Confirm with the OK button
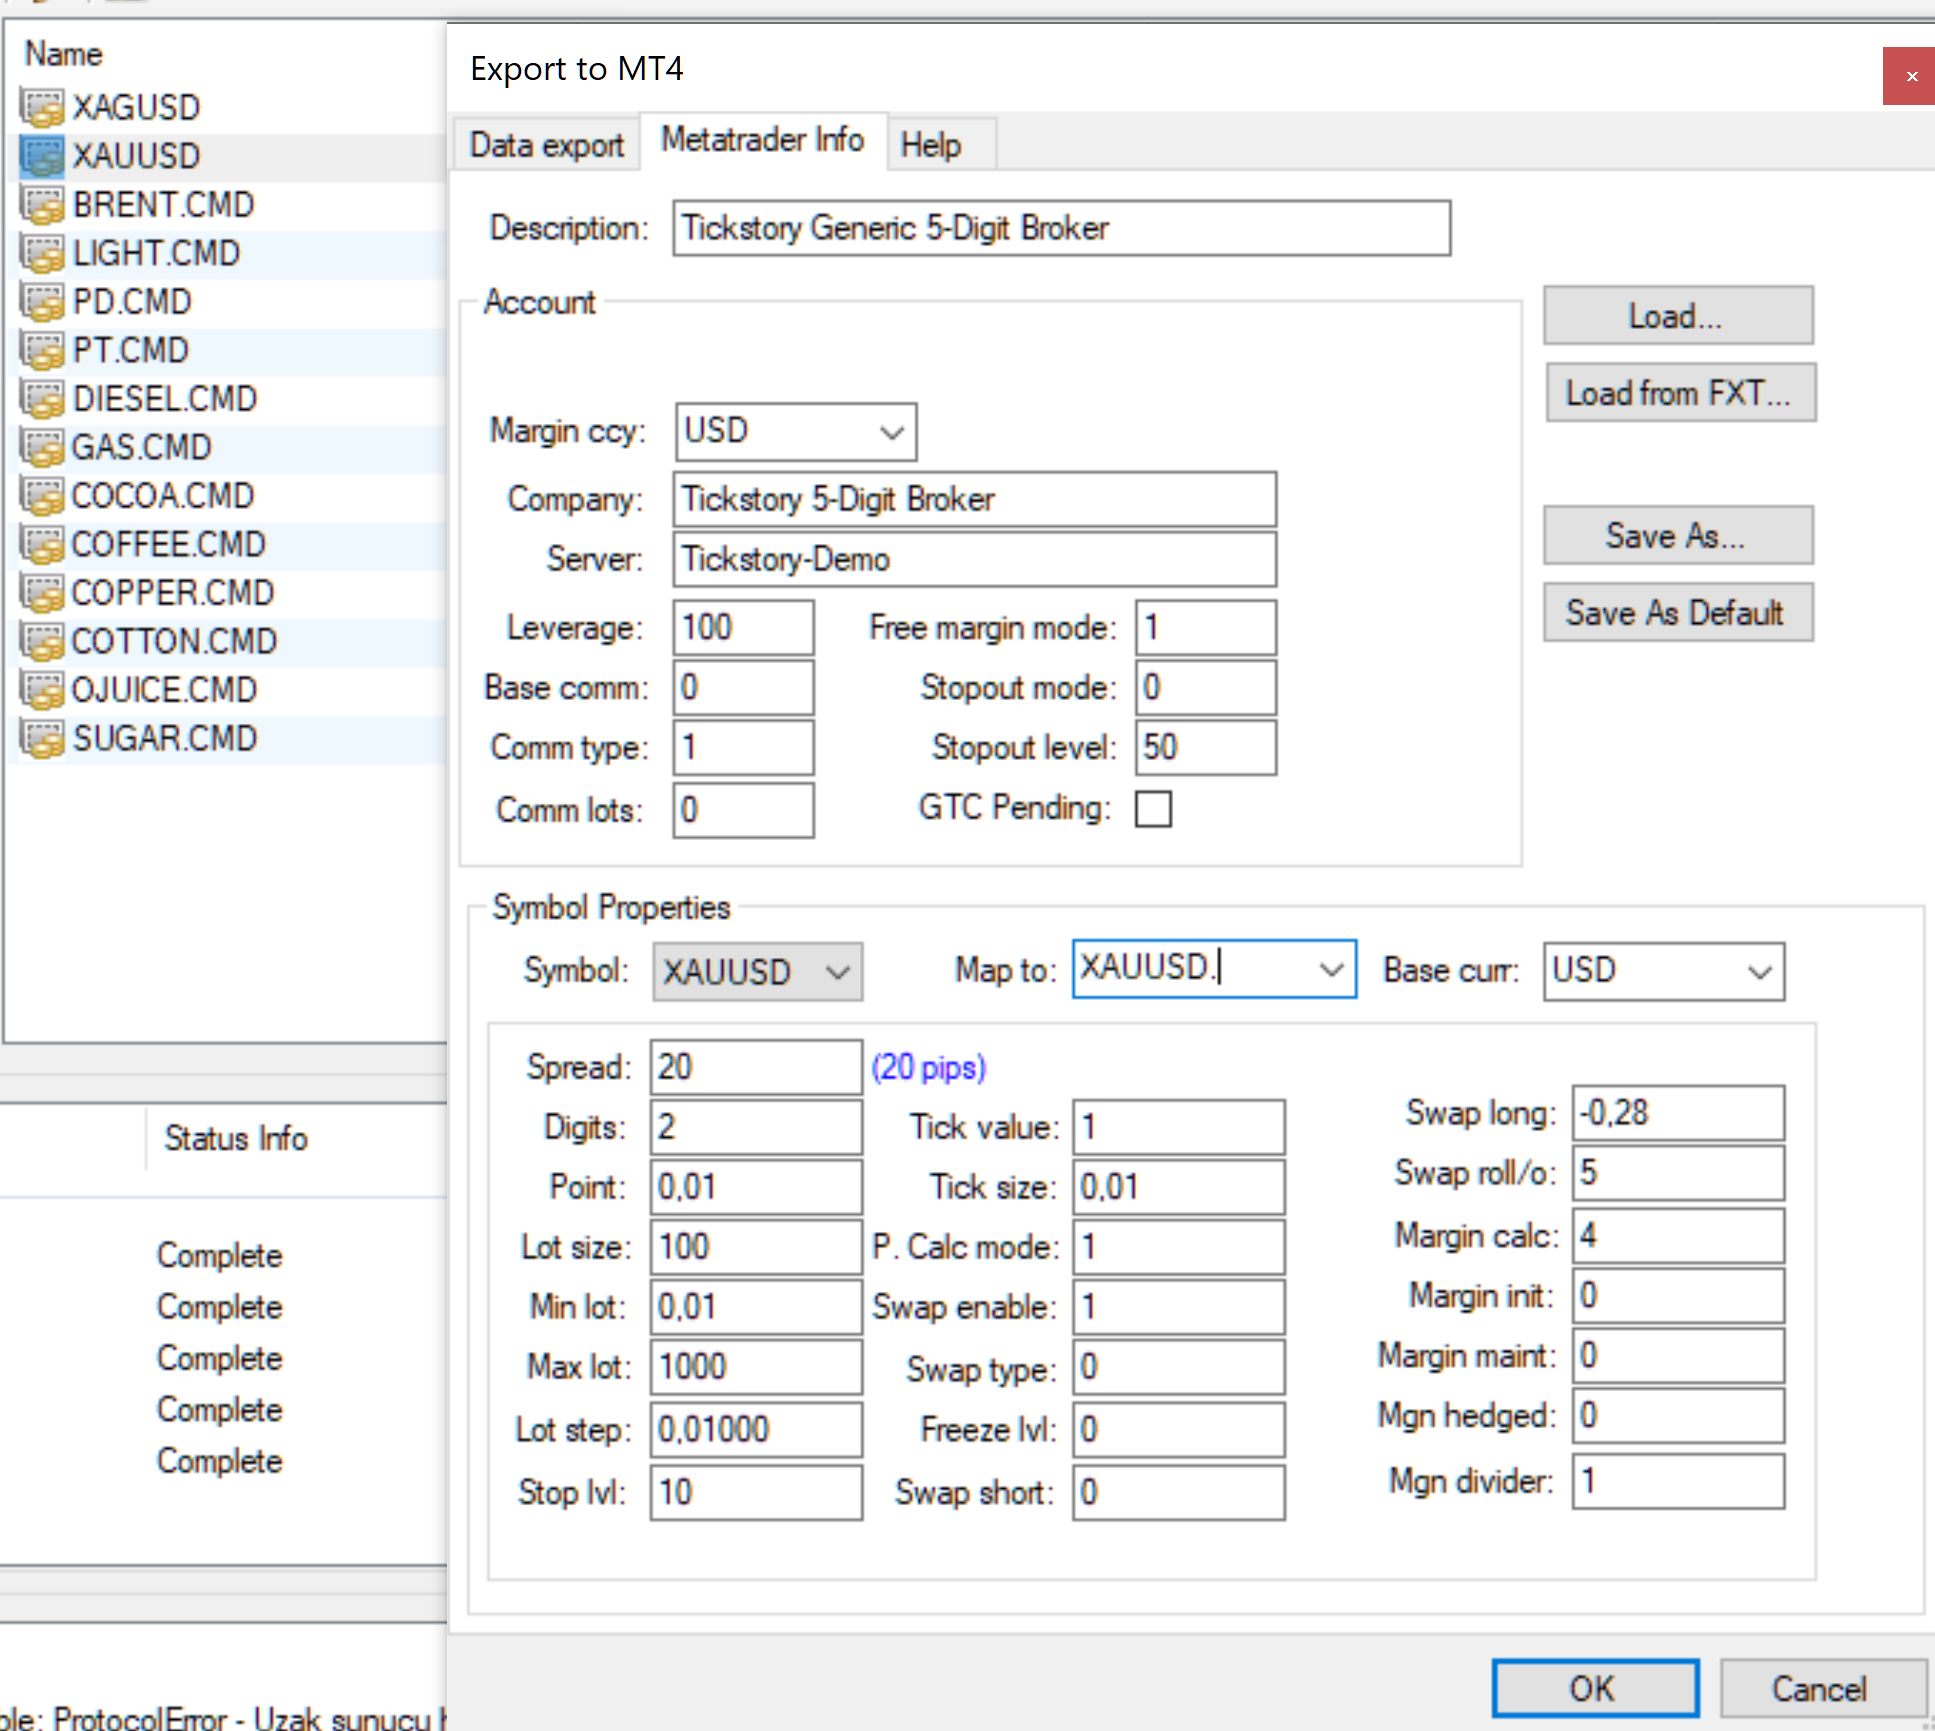The height and width of the screenshot is (1731, 1935). (1595, 1688)
